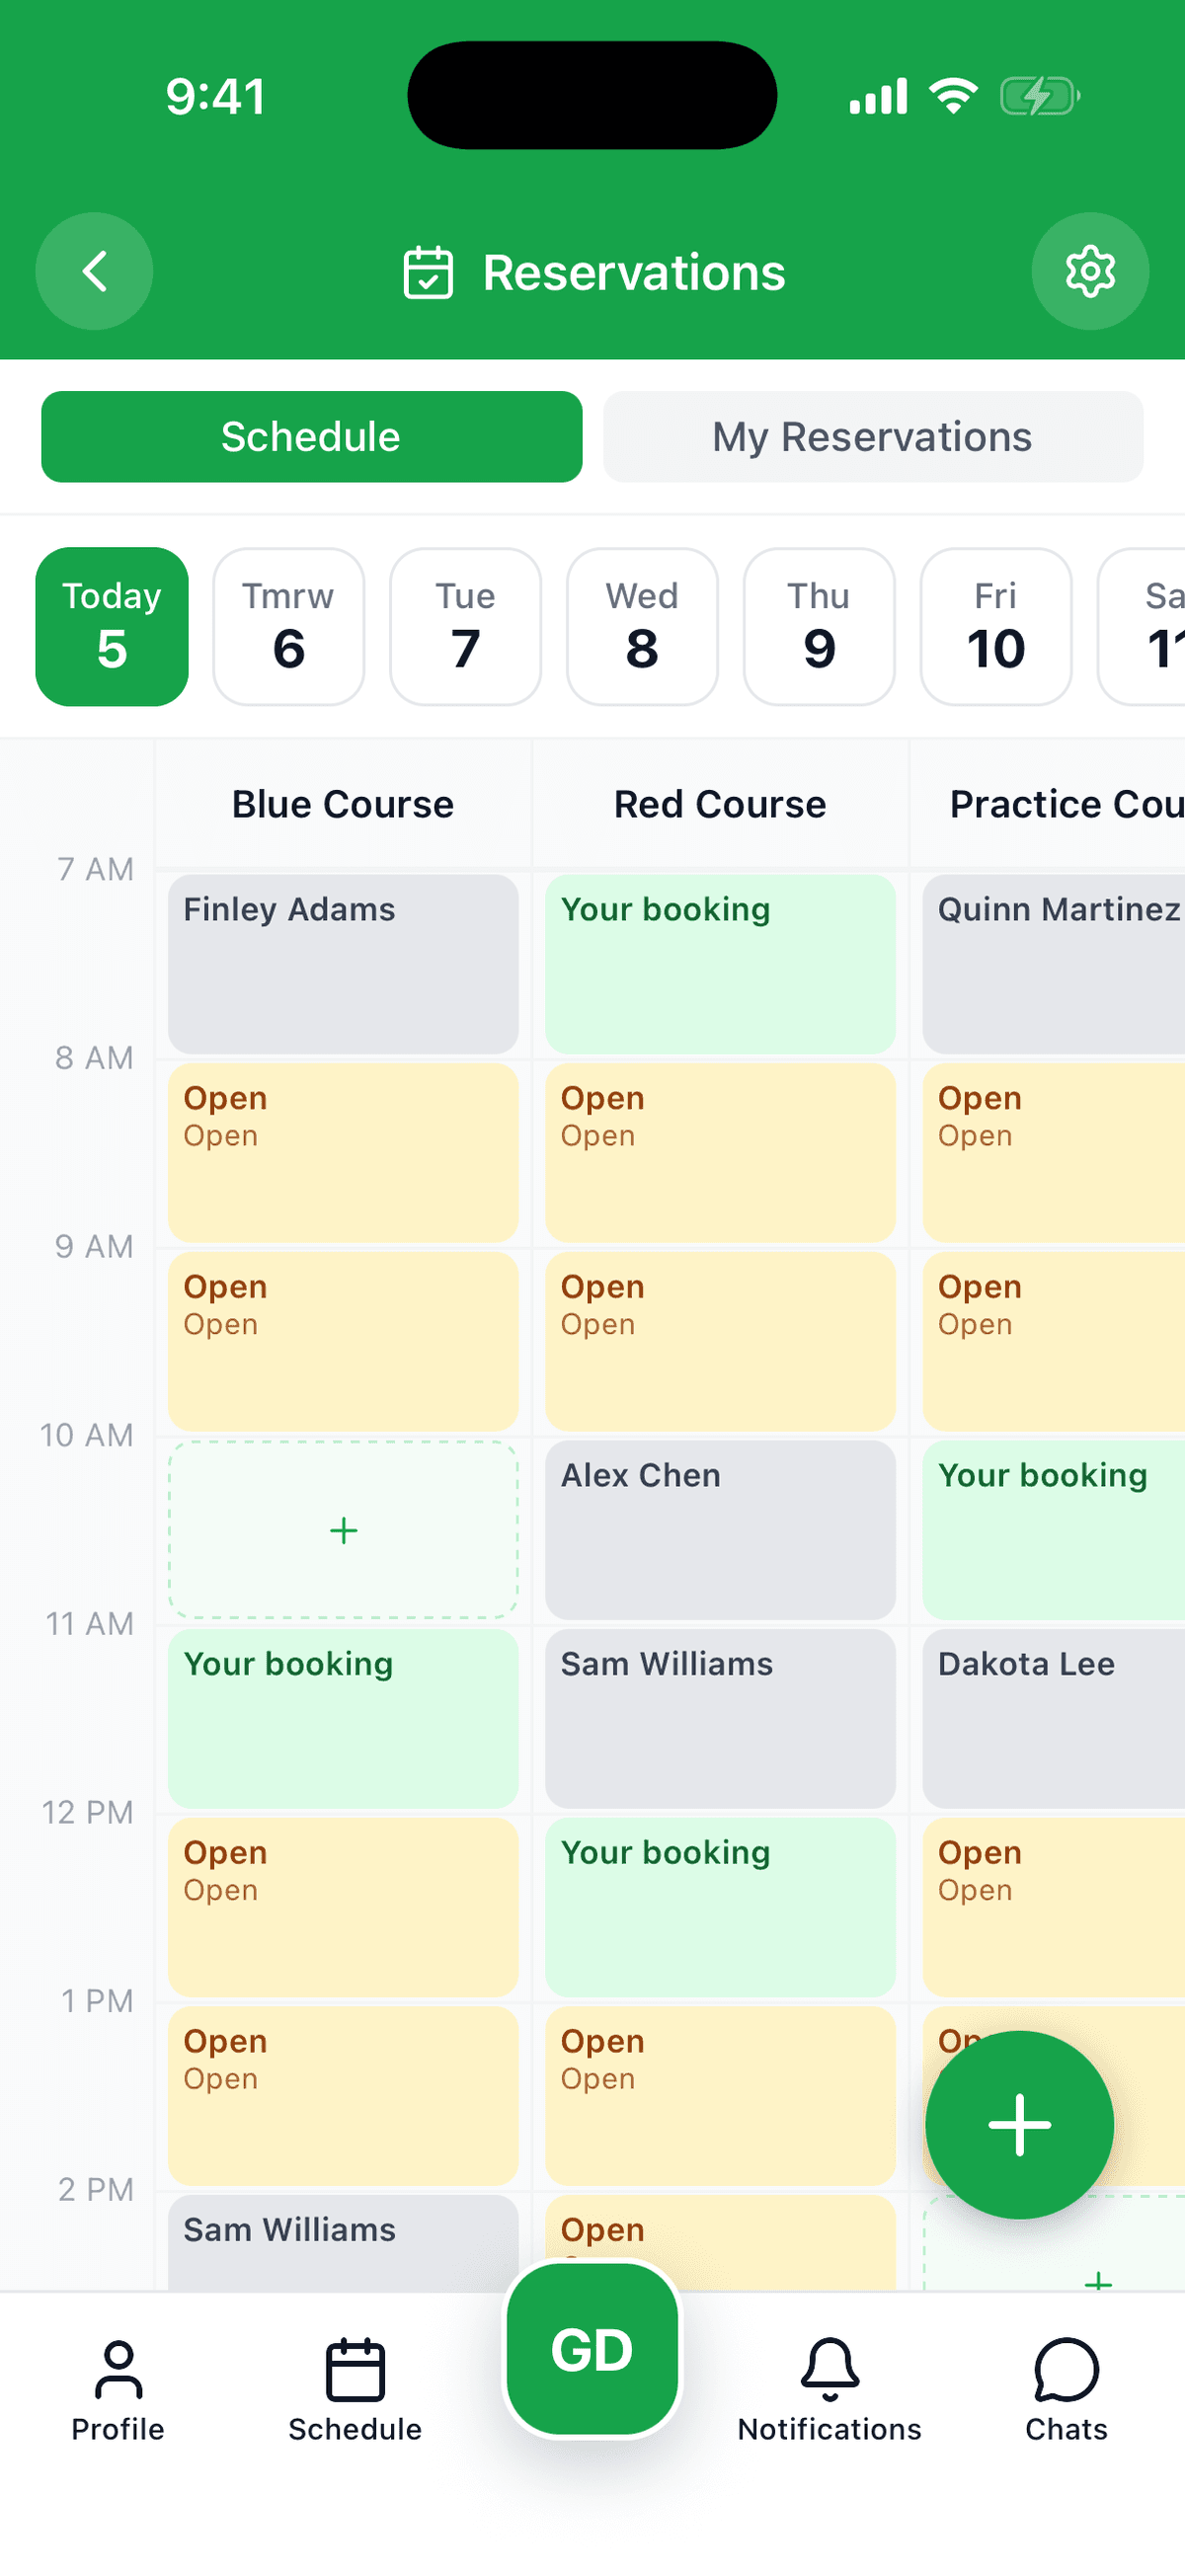Open Profile in bottom navigation

coord(118,2391)
